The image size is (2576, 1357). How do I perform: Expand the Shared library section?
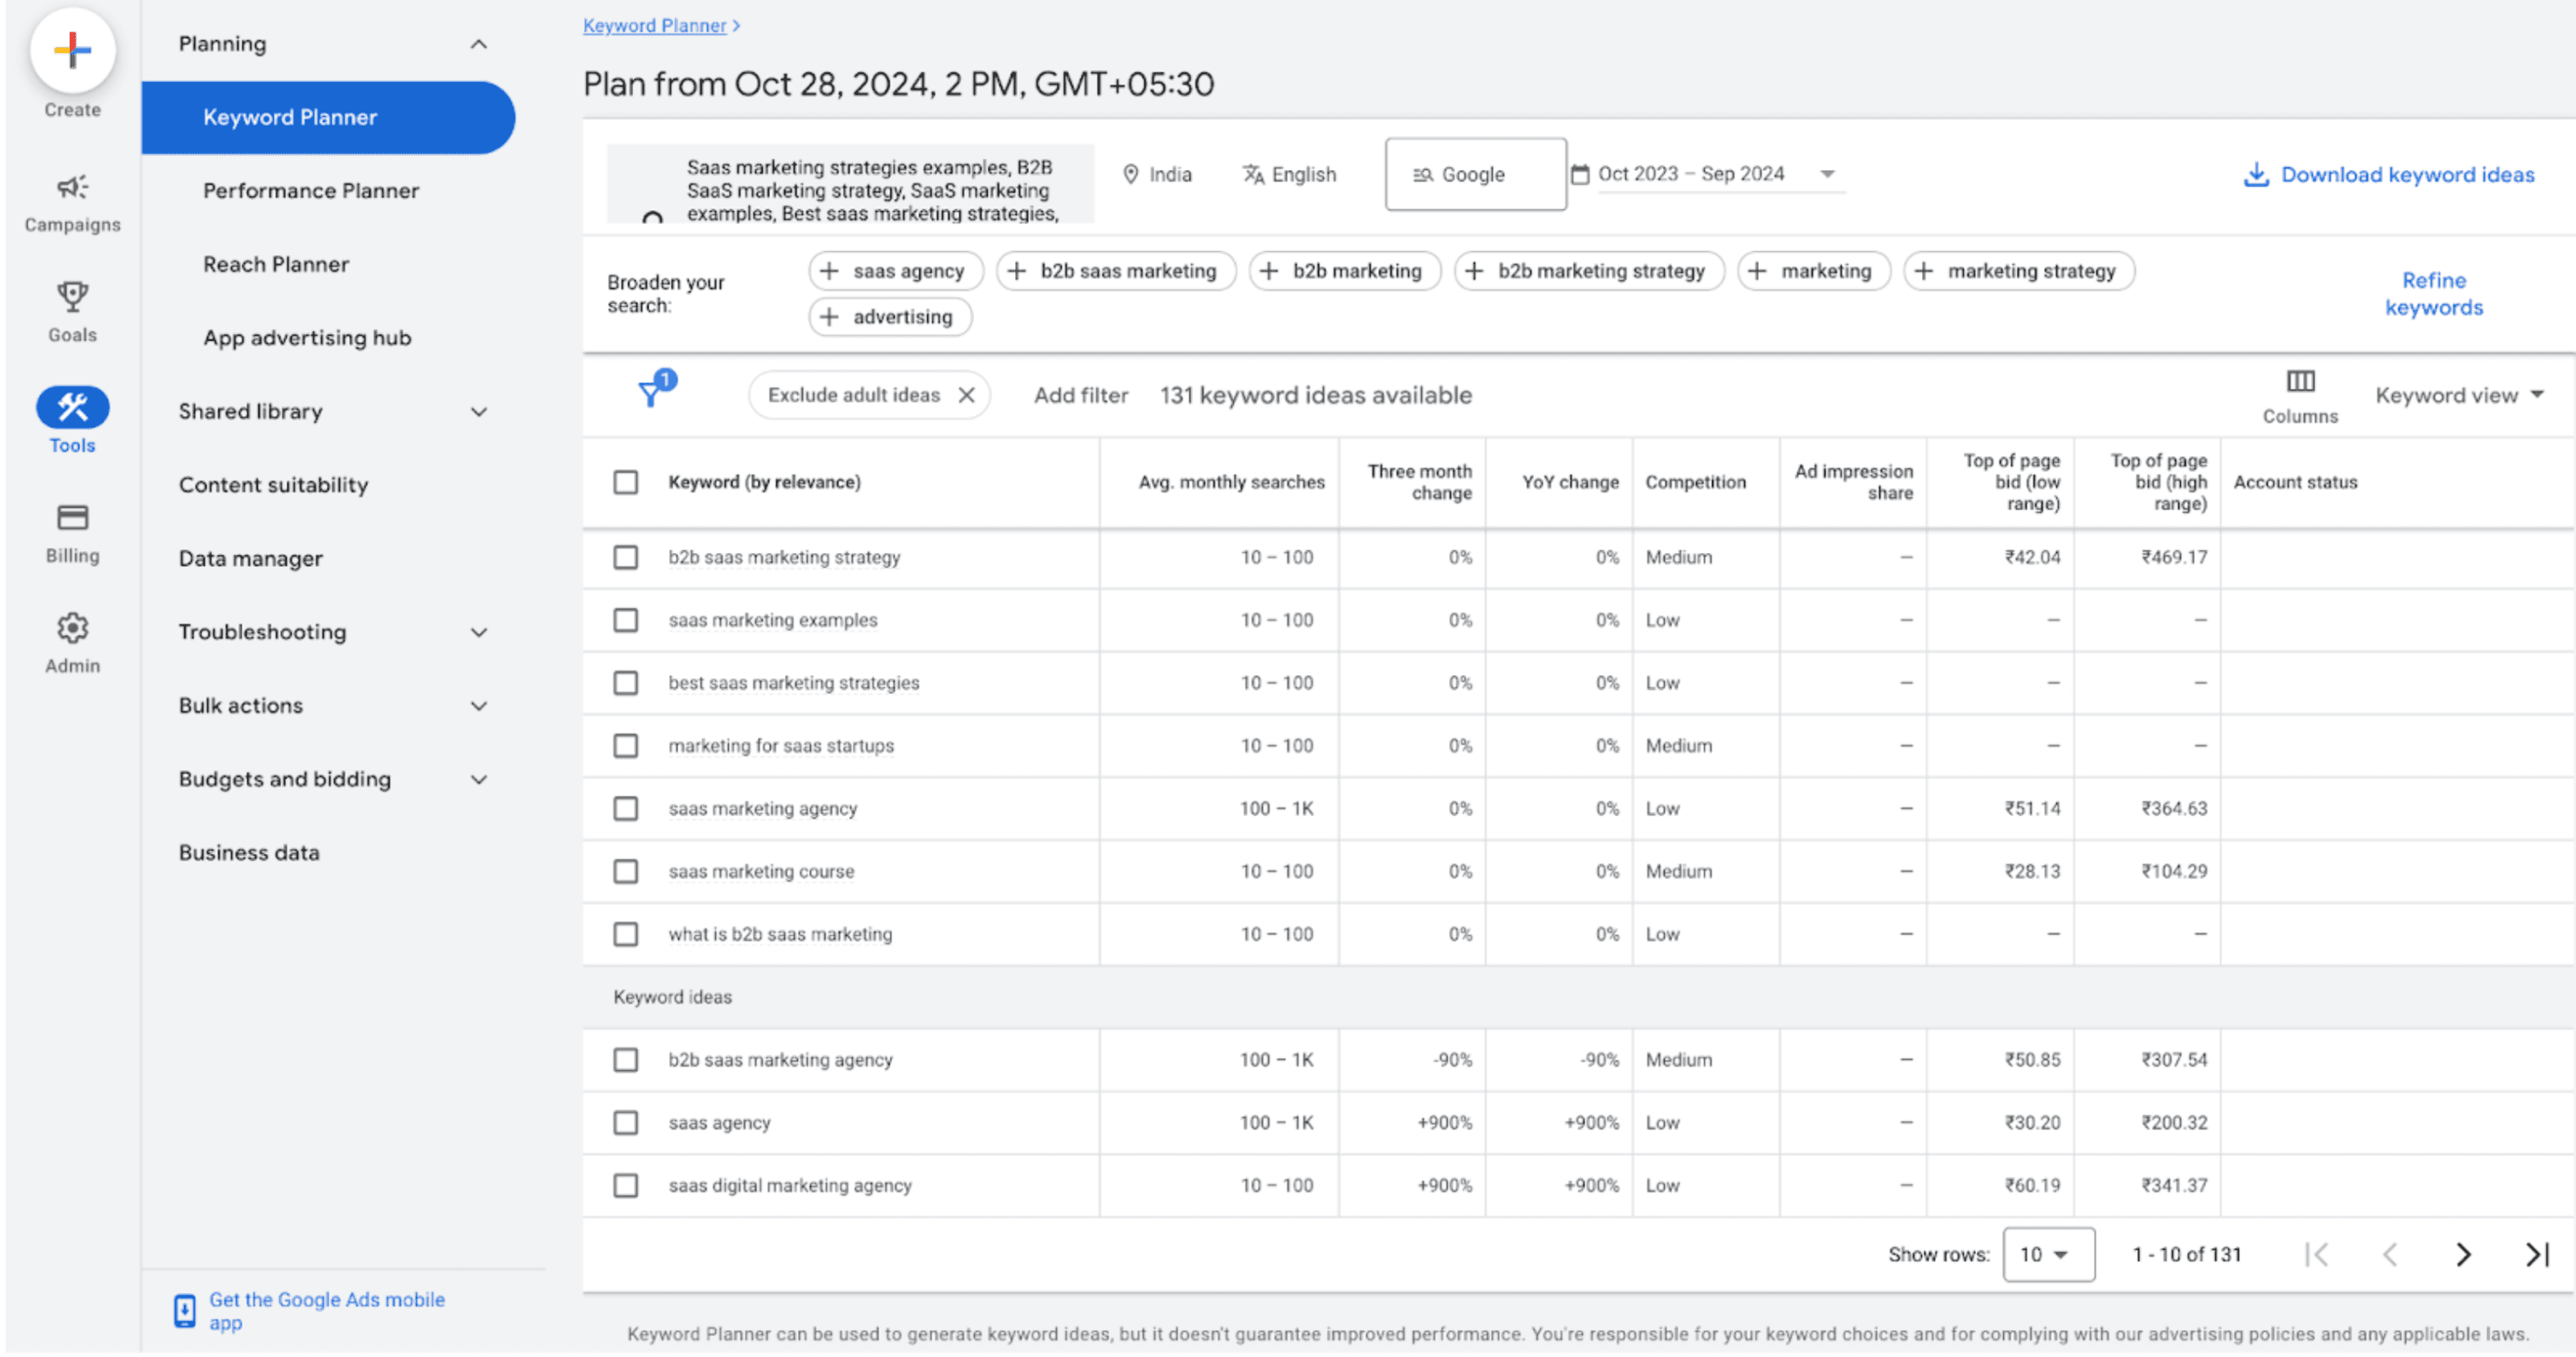click(479, 412)
